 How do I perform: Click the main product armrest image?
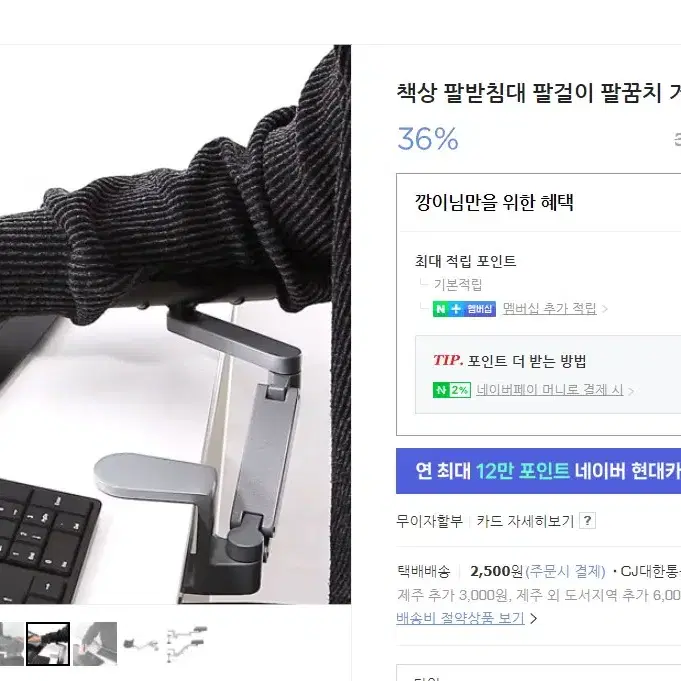coord(175,324)
